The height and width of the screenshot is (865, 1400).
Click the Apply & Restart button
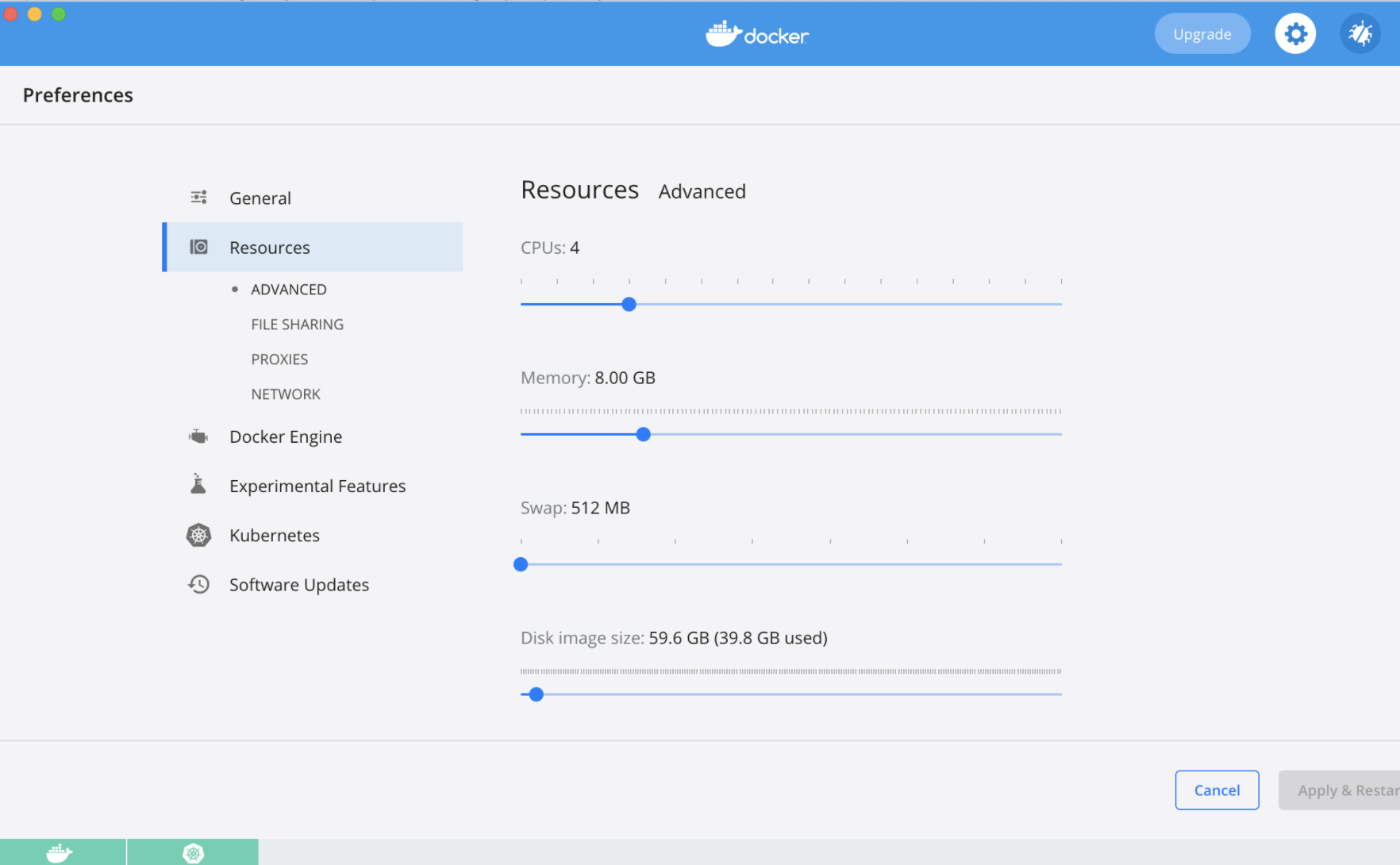[x=1339, y=790]
